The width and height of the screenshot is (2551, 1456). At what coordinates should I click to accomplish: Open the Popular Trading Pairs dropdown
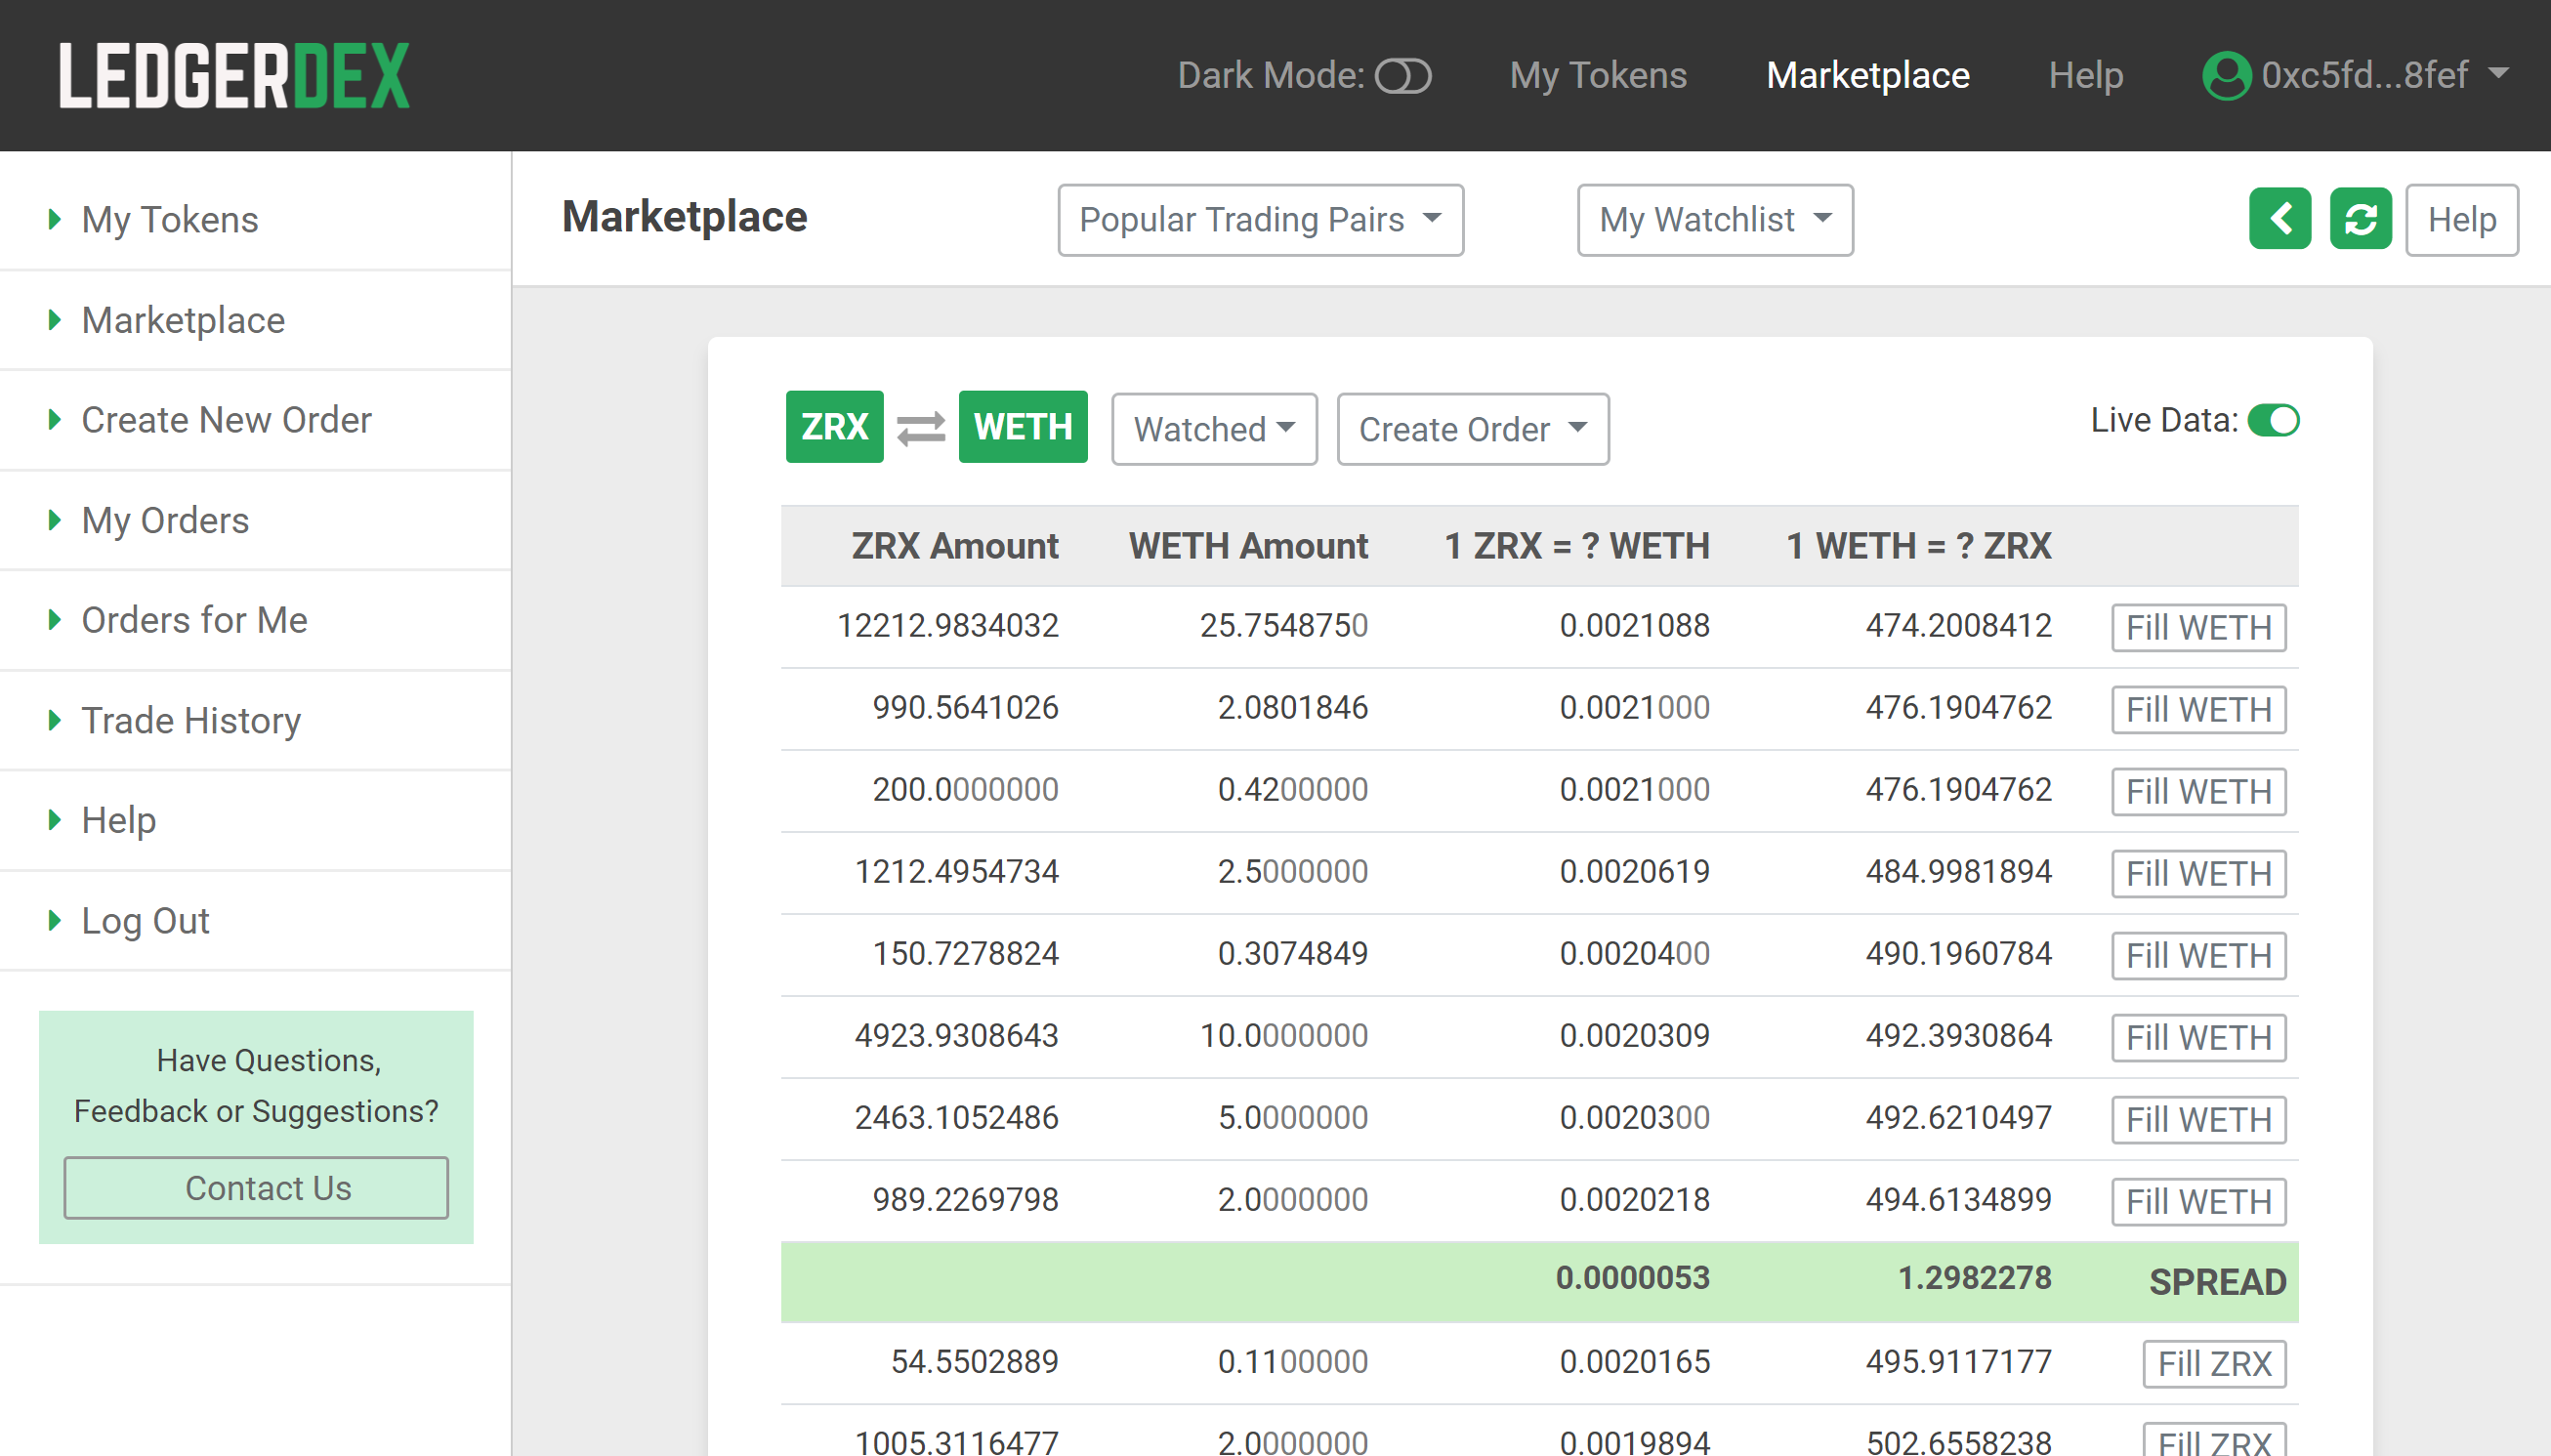coord(1261,219)
